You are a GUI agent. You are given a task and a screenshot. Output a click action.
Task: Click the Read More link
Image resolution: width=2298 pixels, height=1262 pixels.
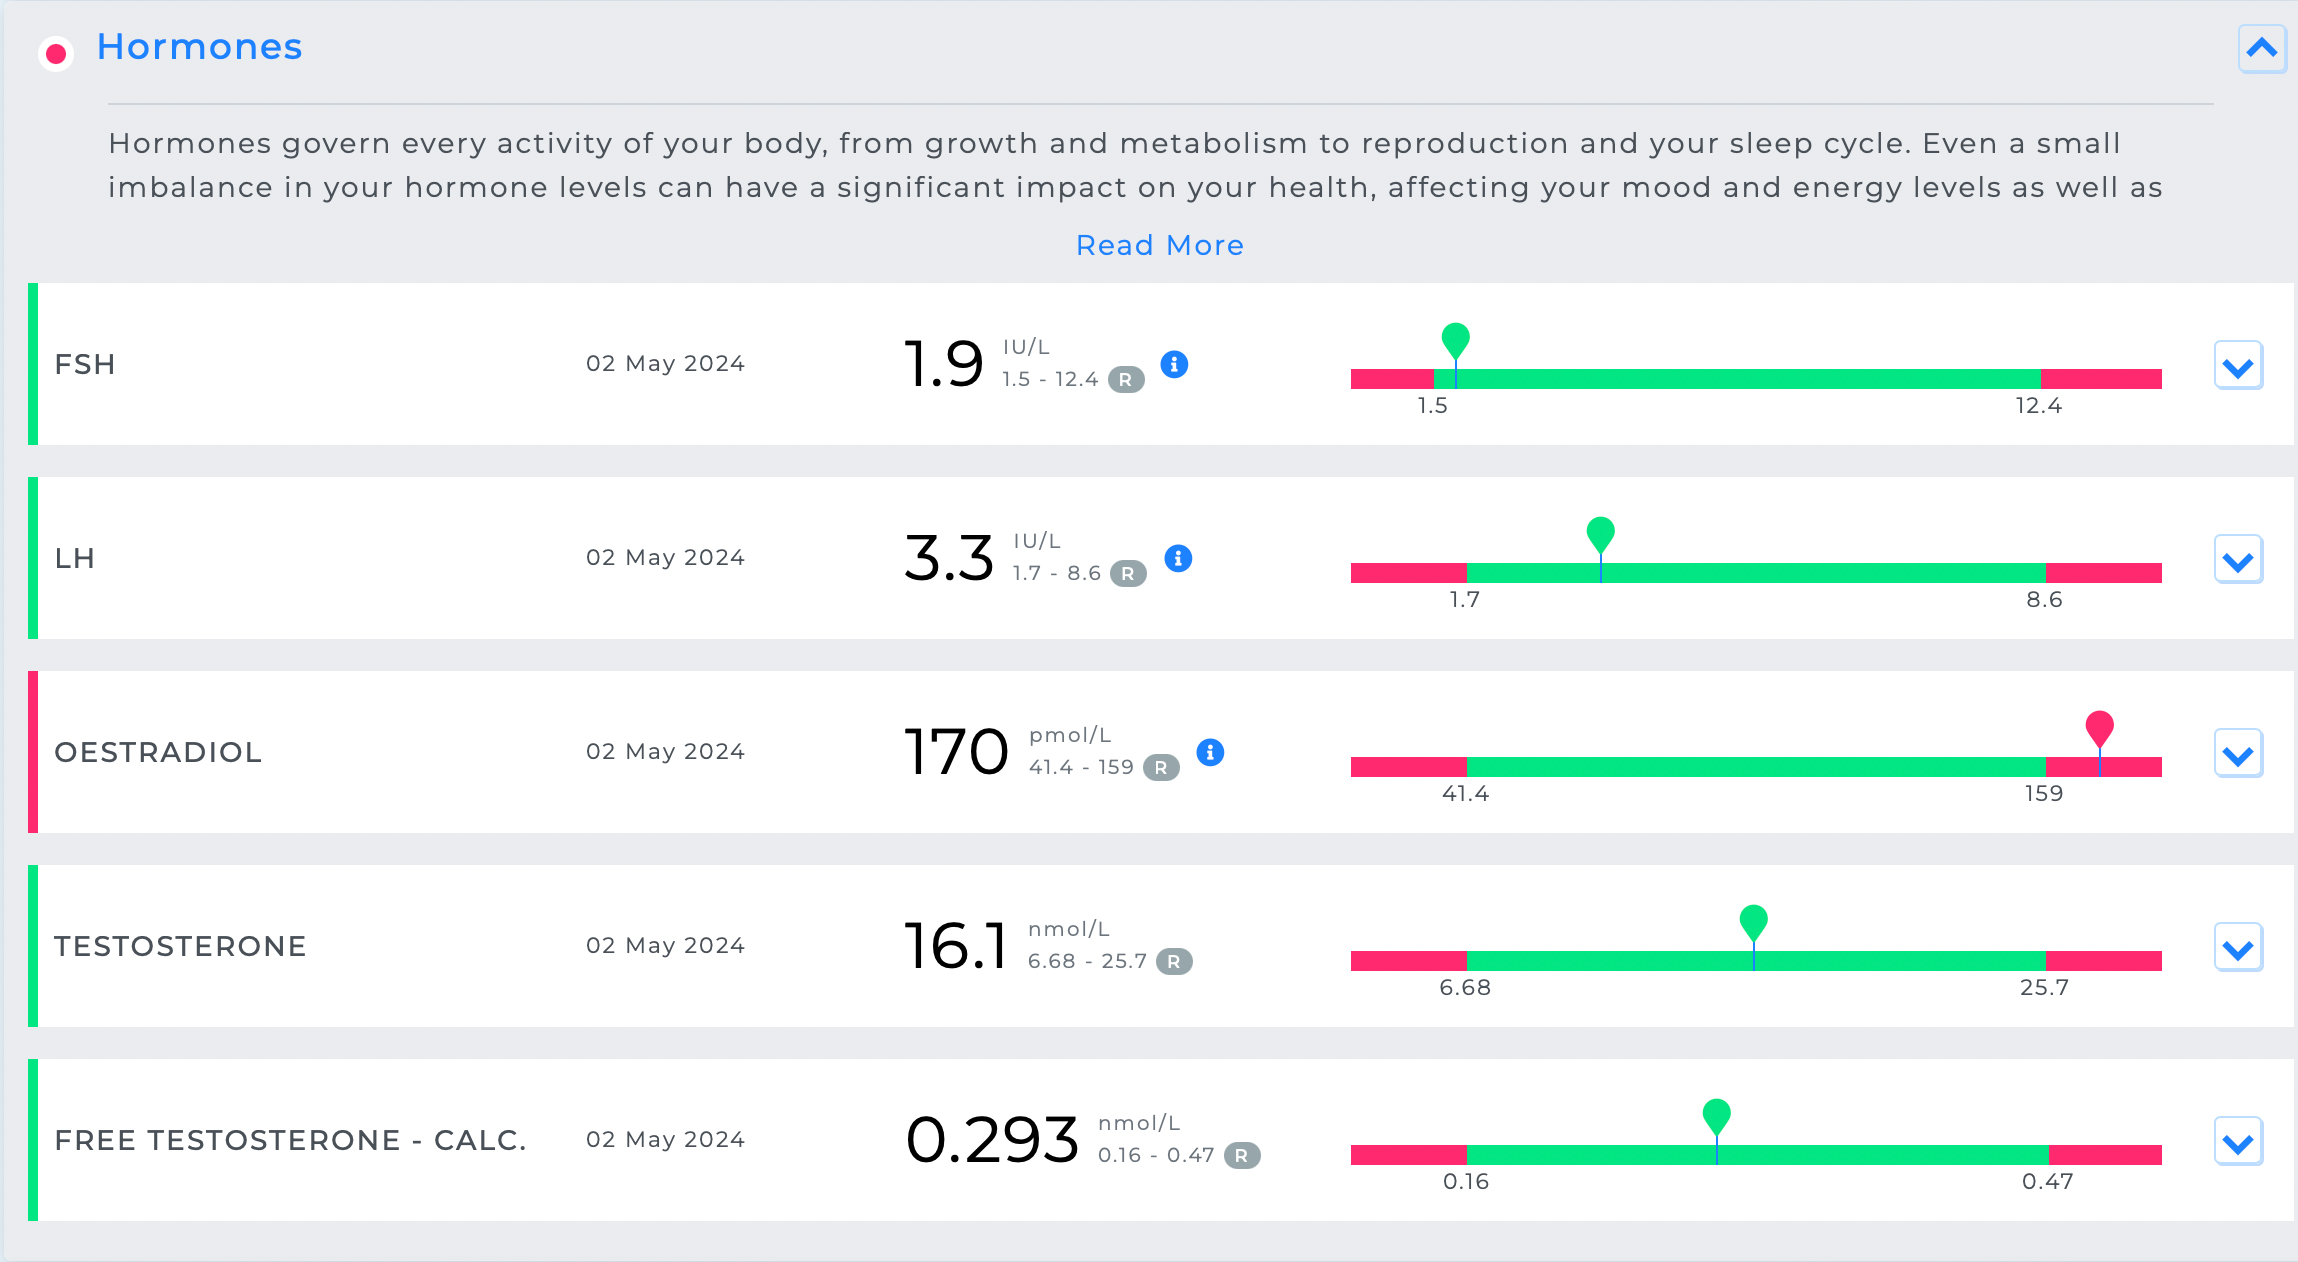[1160, 246]
